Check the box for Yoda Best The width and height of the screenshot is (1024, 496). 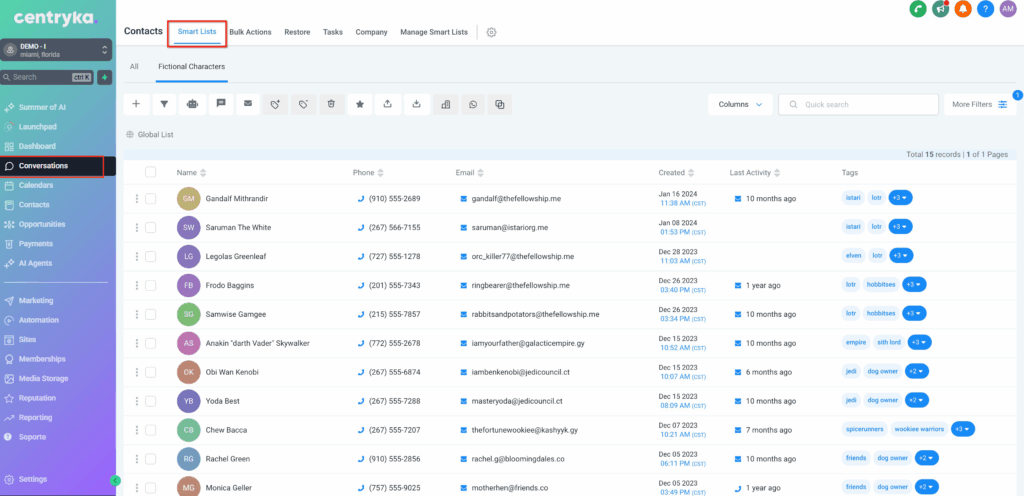[151, 401]
